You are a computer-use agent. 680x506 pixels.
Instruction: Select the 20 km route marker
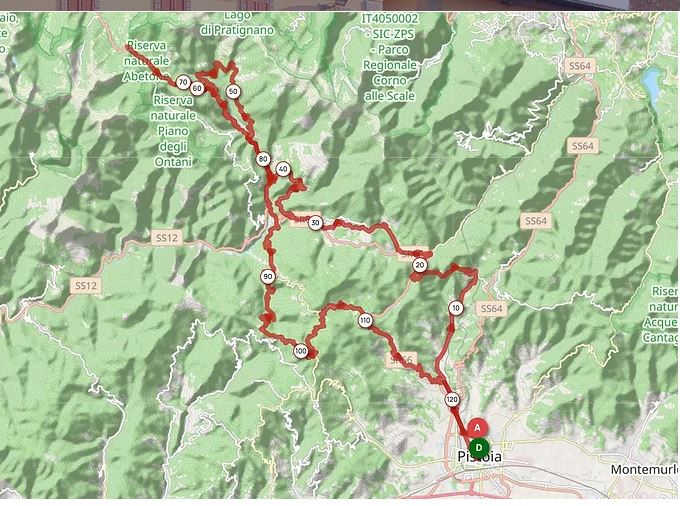(x=419, y=265)
